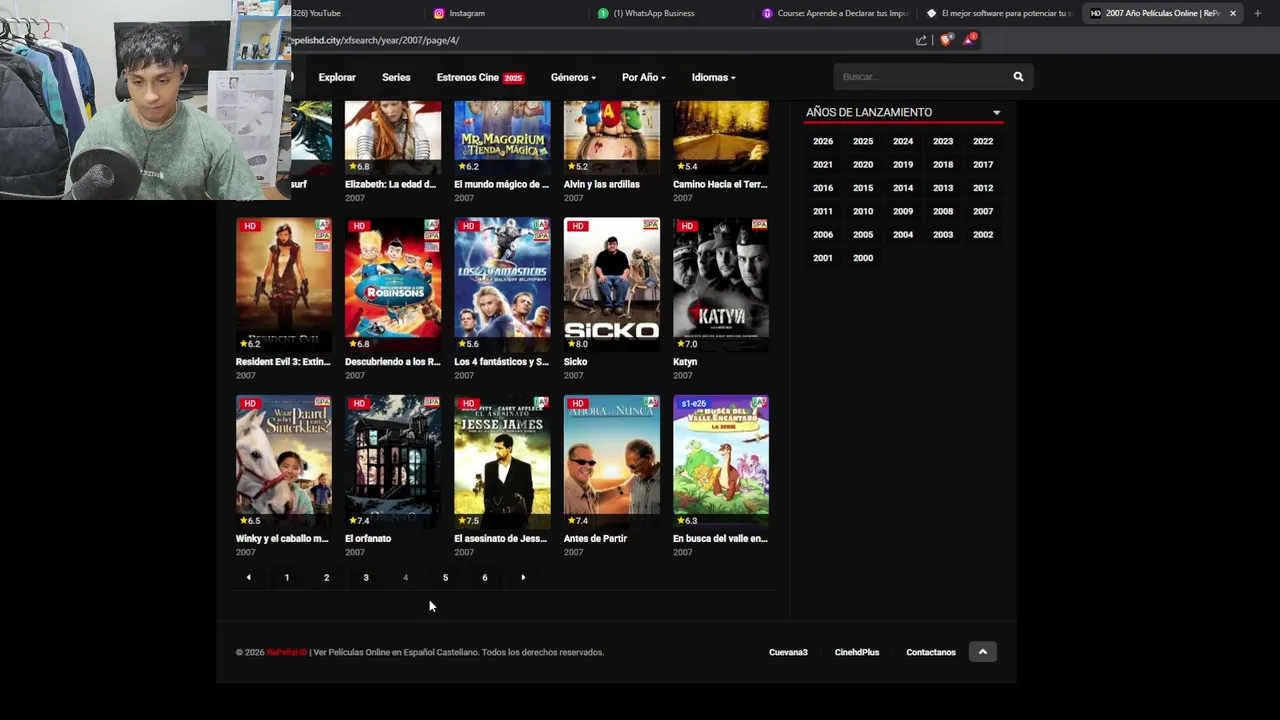
Task: Open Estrenos Cine 2025 link
Action: click(480, 77)
